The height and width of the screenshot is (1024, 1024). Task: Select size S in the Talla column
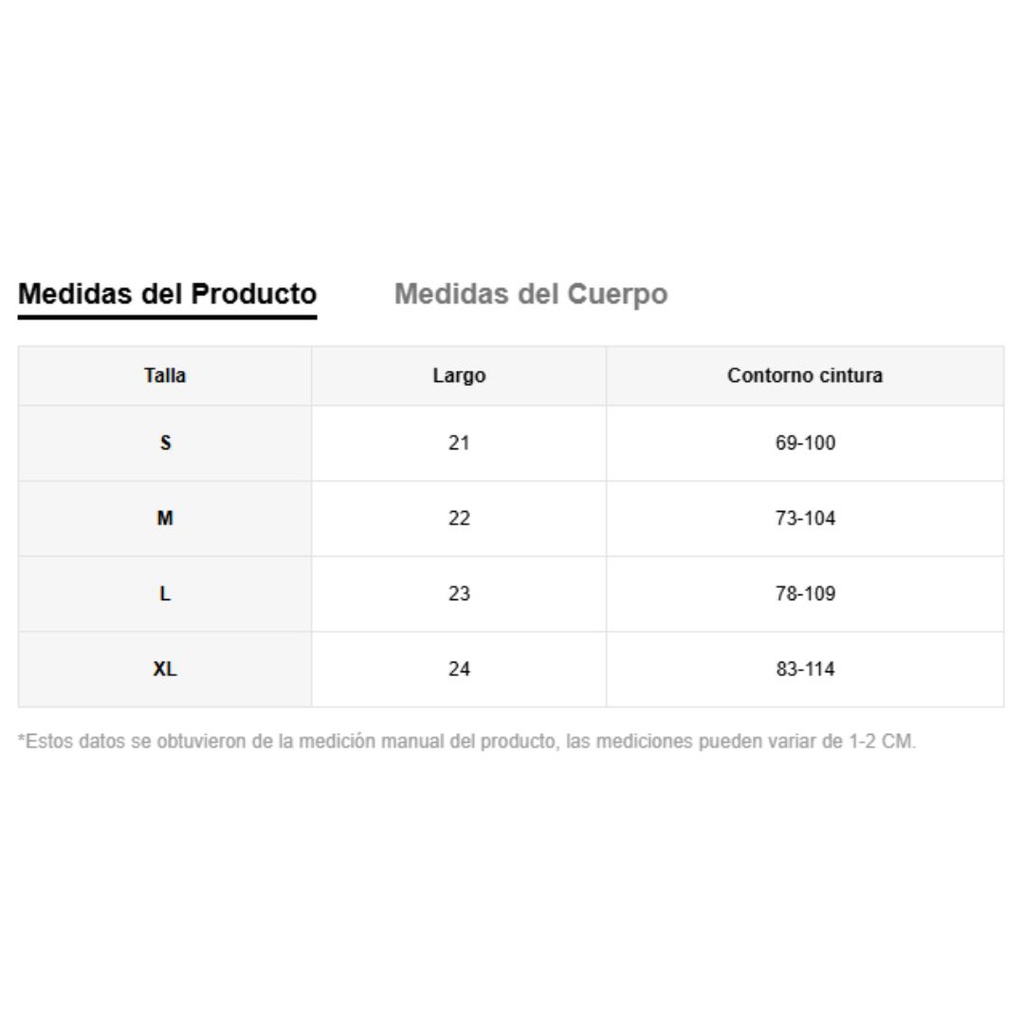165,443
